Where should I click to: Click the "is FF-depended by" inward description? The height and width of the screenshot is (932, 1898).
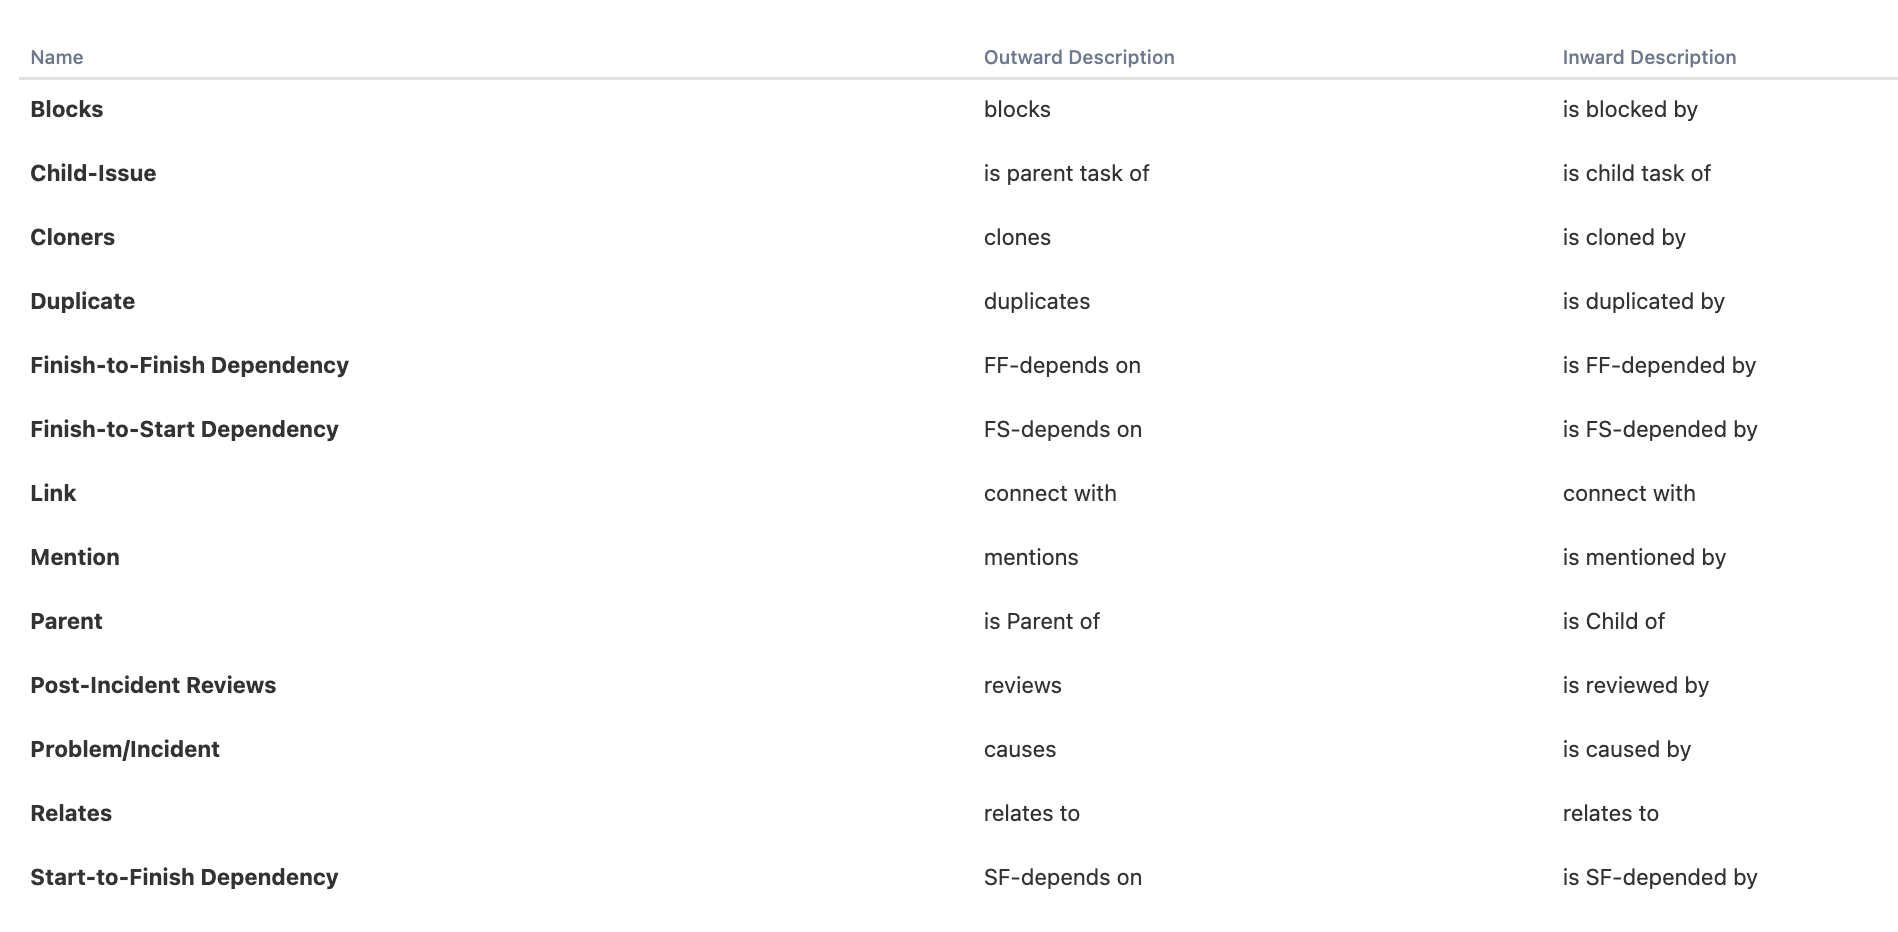[x=1659, y=365]
